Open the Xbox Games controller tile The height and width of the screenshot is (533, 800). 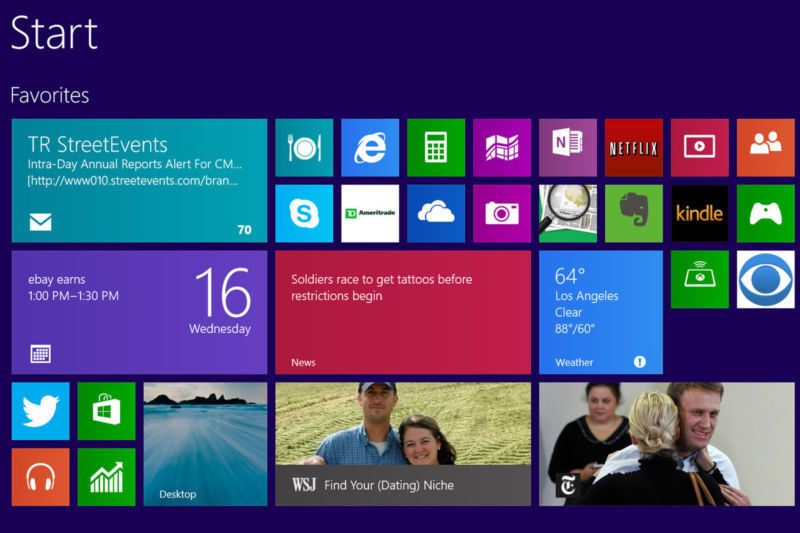pyautogui.click(x=765, y=213)
